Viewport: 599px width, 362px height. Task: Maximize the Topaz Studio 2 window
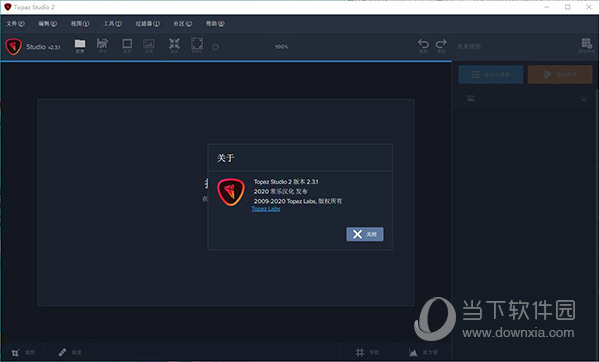pyautogui.click(x=568, y=7)
